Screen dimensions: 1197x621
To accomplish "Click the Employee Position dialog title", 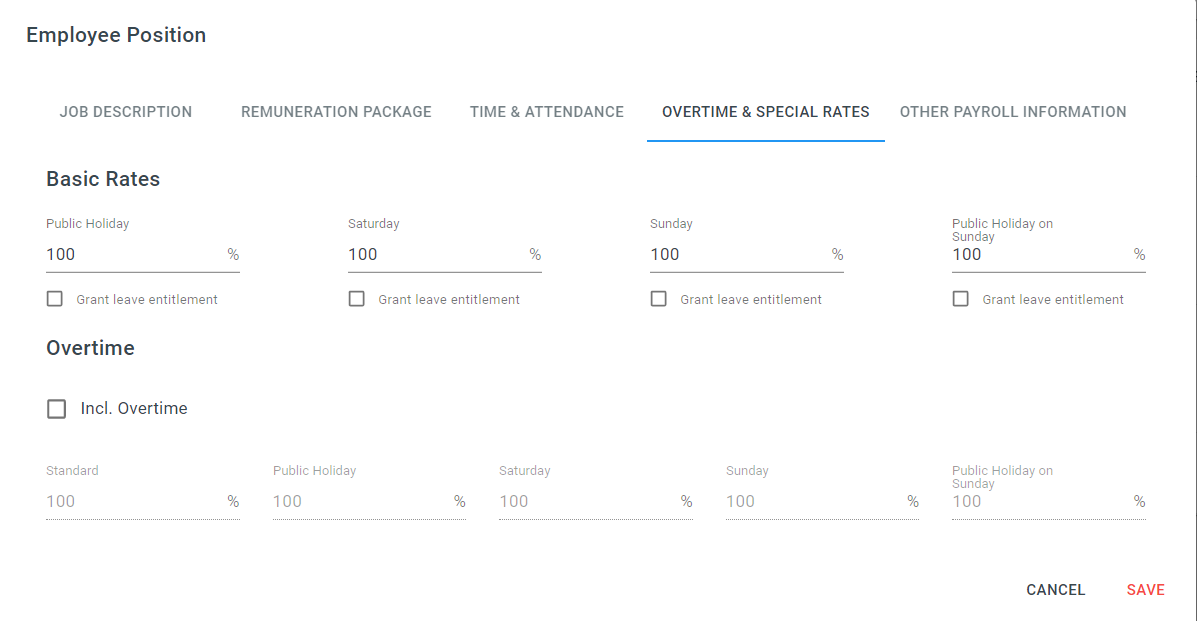I will [x=116, y=35].
